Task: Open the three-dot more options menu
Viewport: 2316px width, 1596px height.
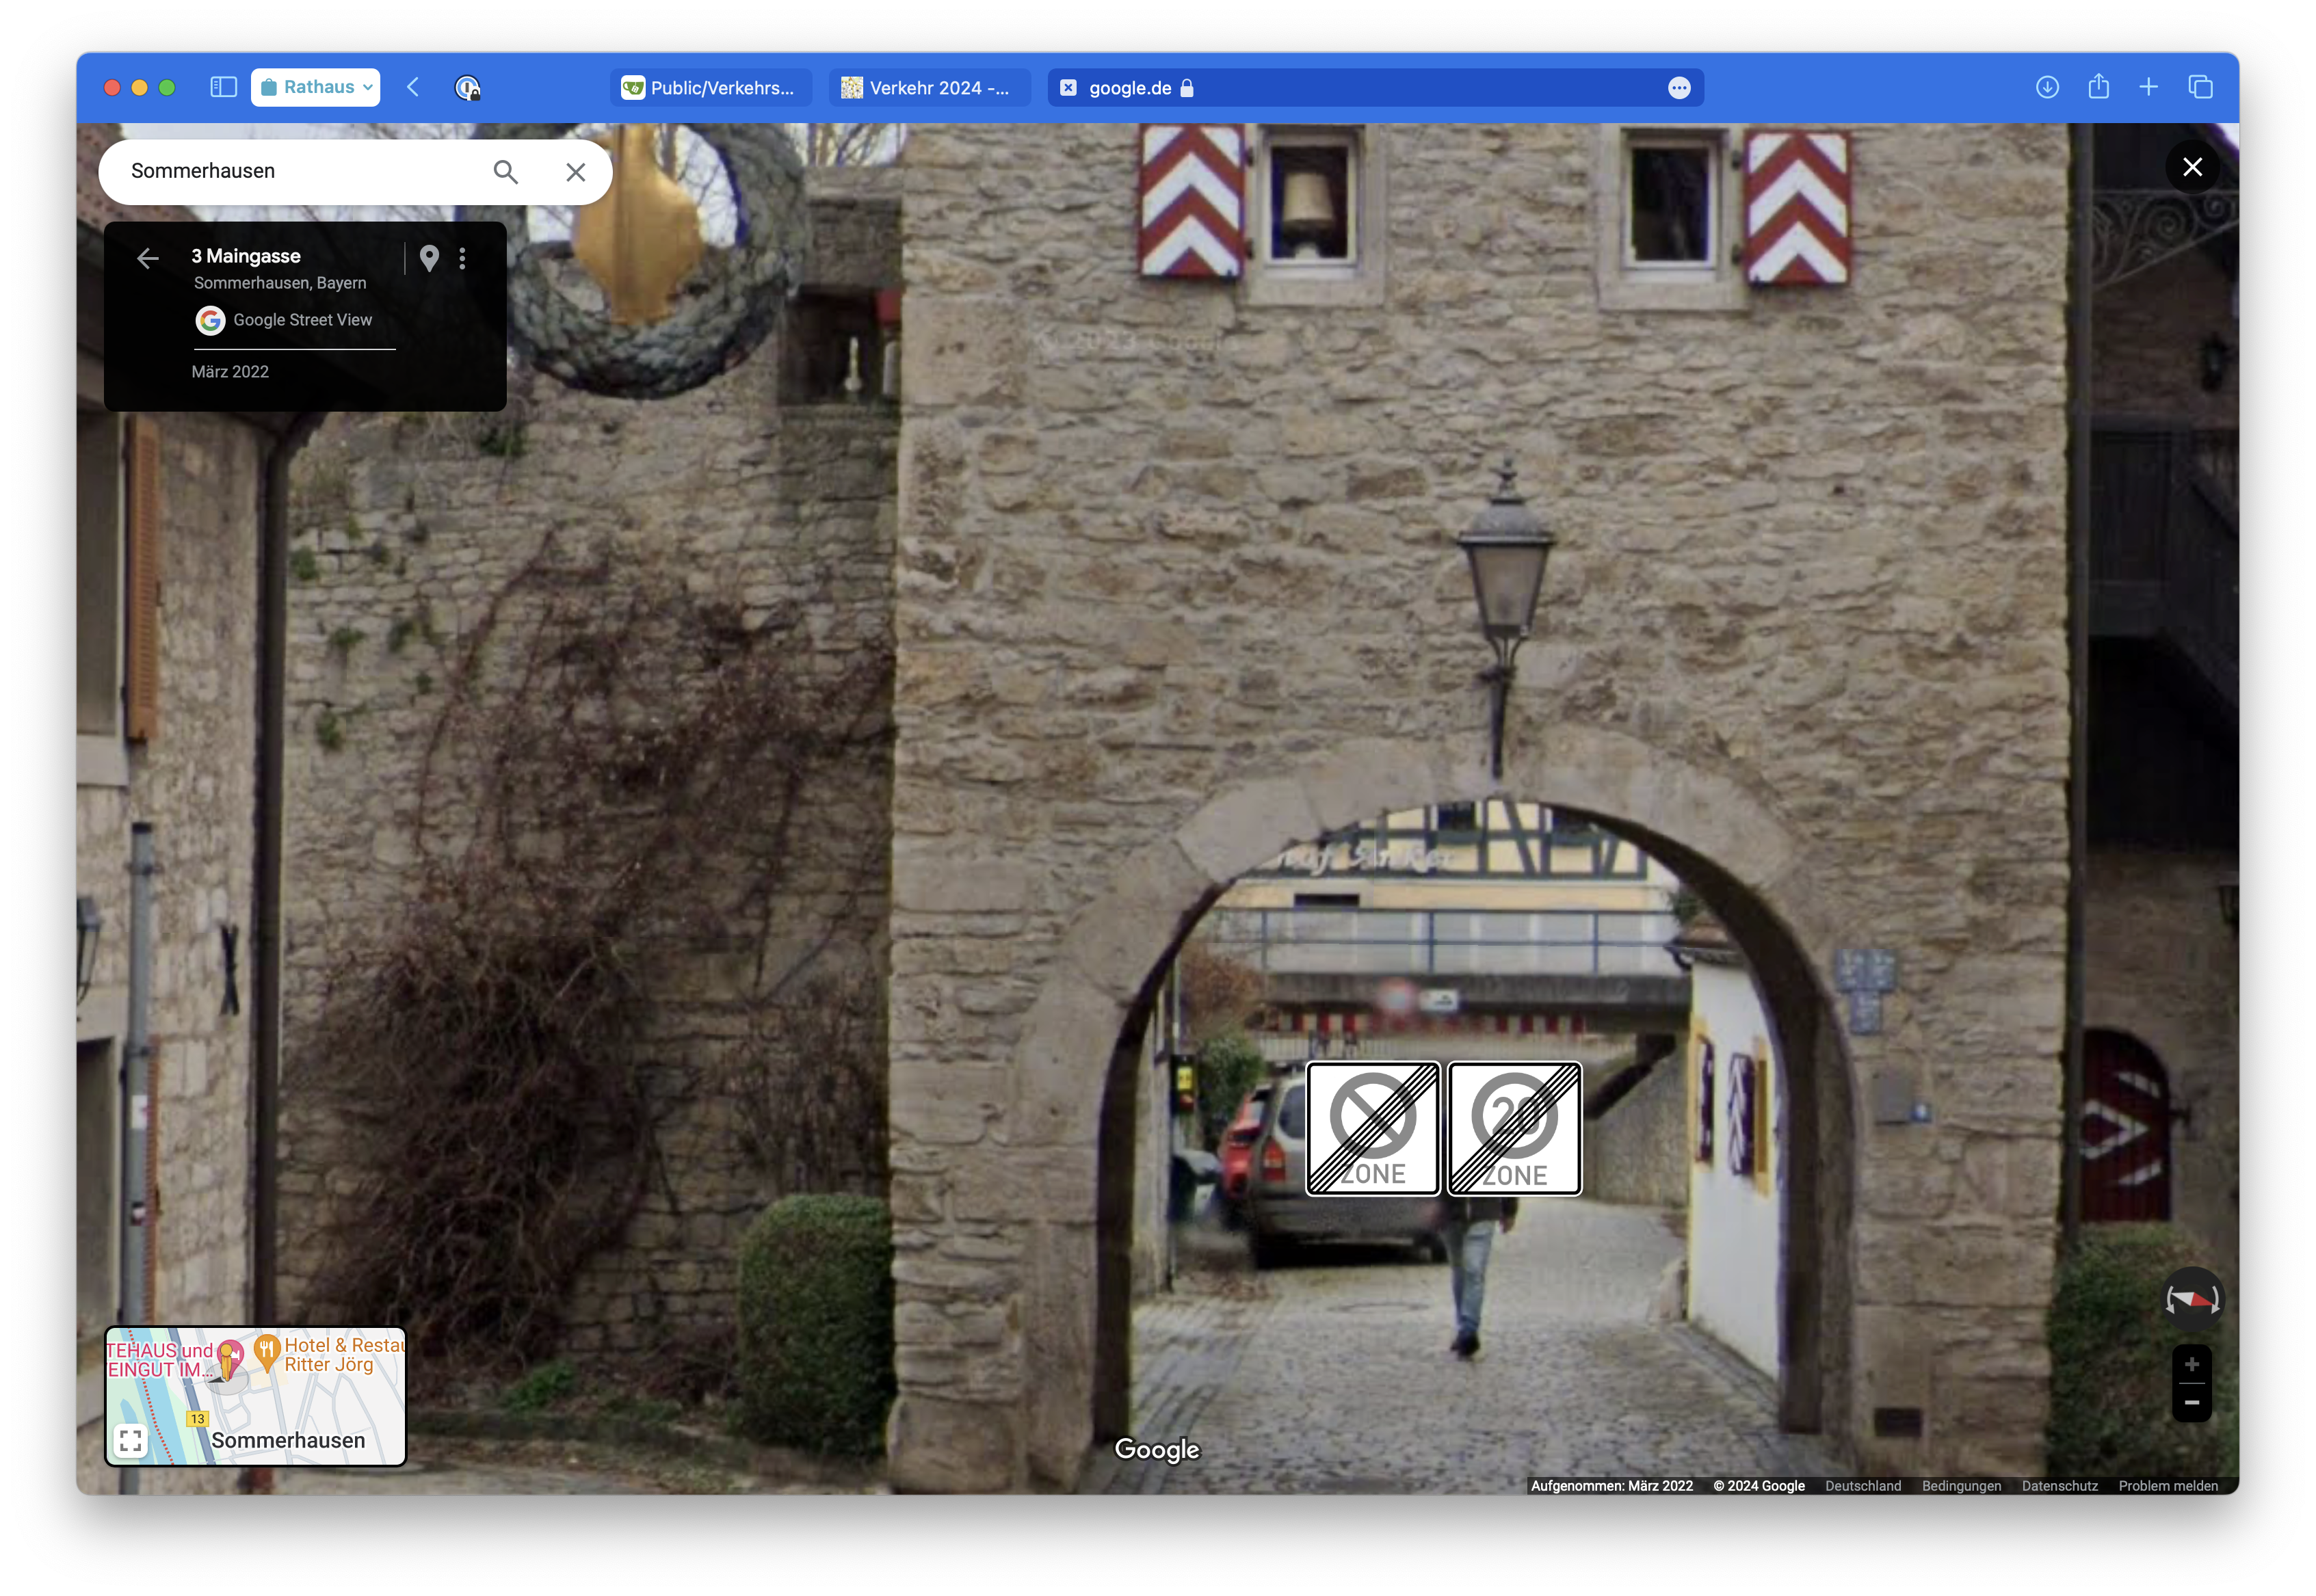Action: tap(462, 258)
